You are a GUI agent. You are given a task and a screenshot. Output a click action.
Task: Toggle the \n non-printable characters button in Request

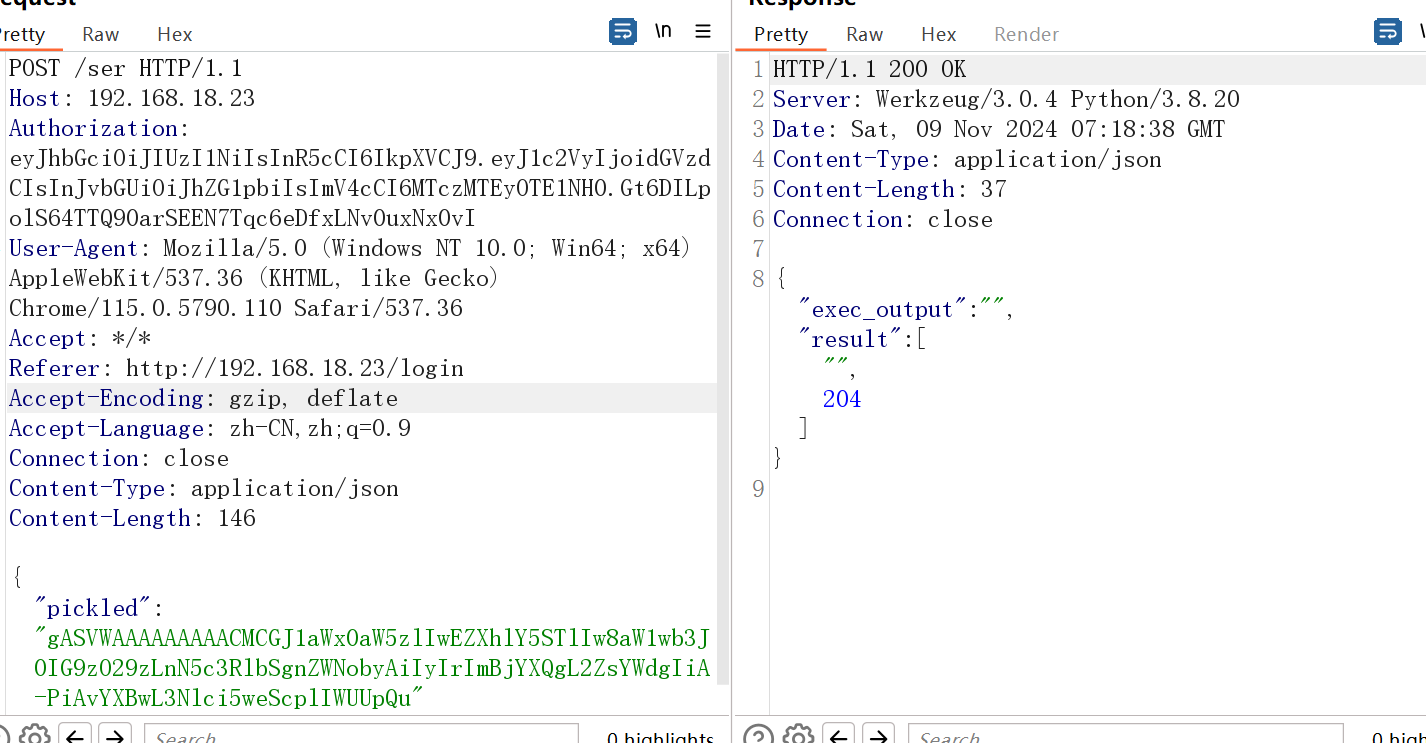(x=663, y=32)
